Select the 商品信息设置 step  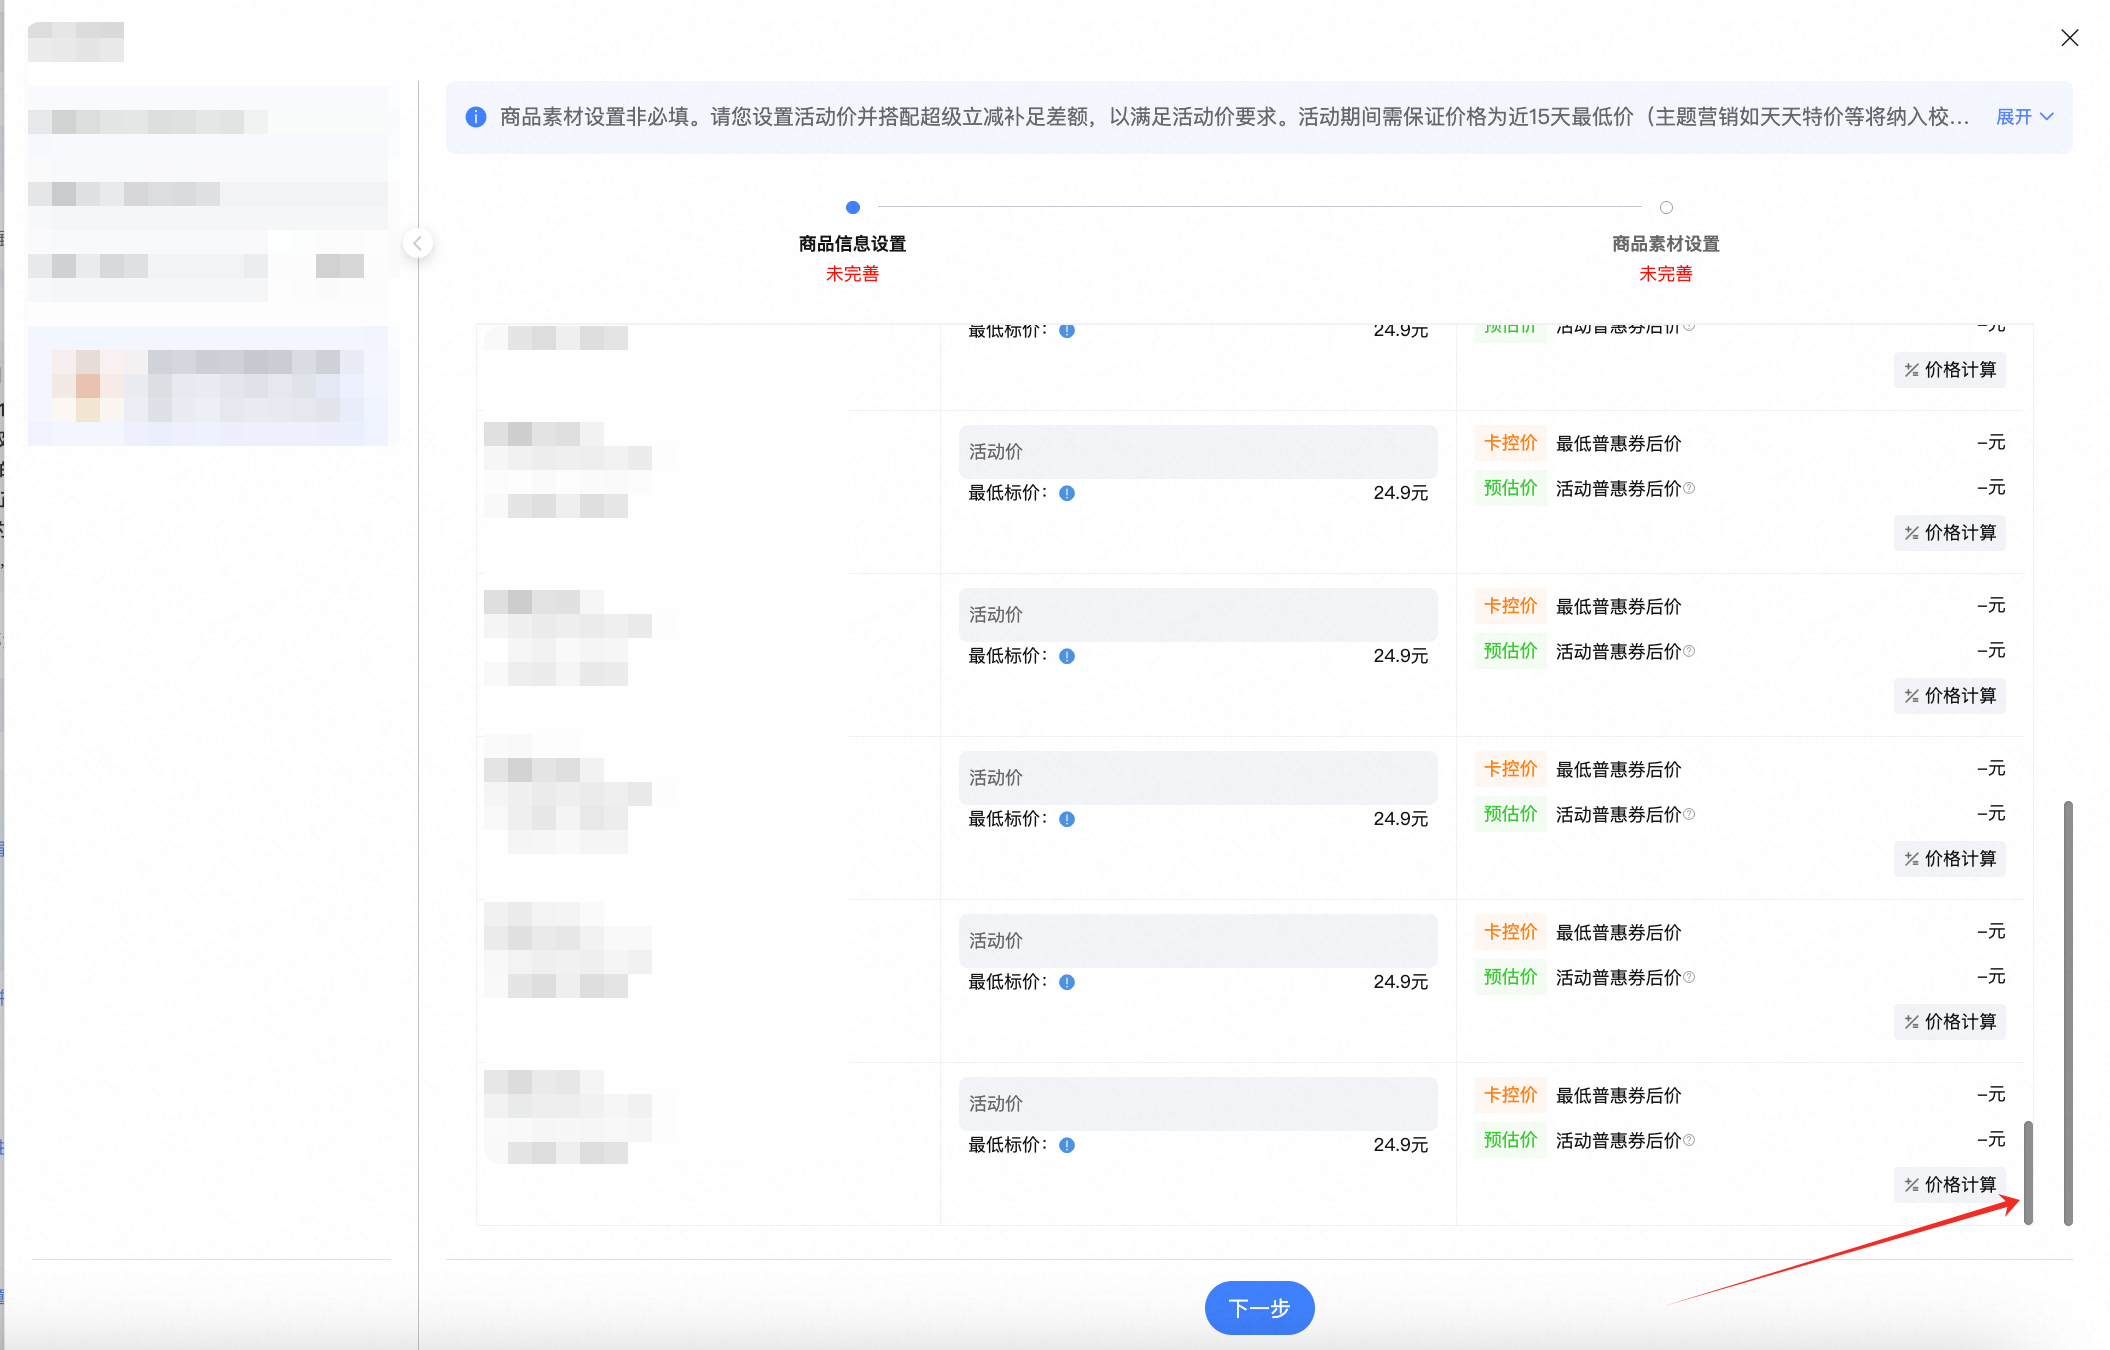coord(852,244)
